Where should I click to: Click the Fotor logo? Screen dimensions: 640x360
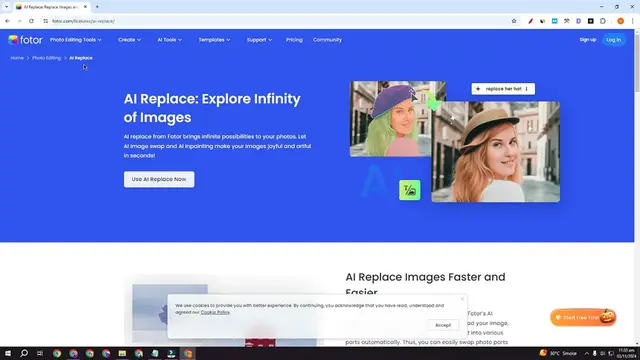[x=25, y=40]
